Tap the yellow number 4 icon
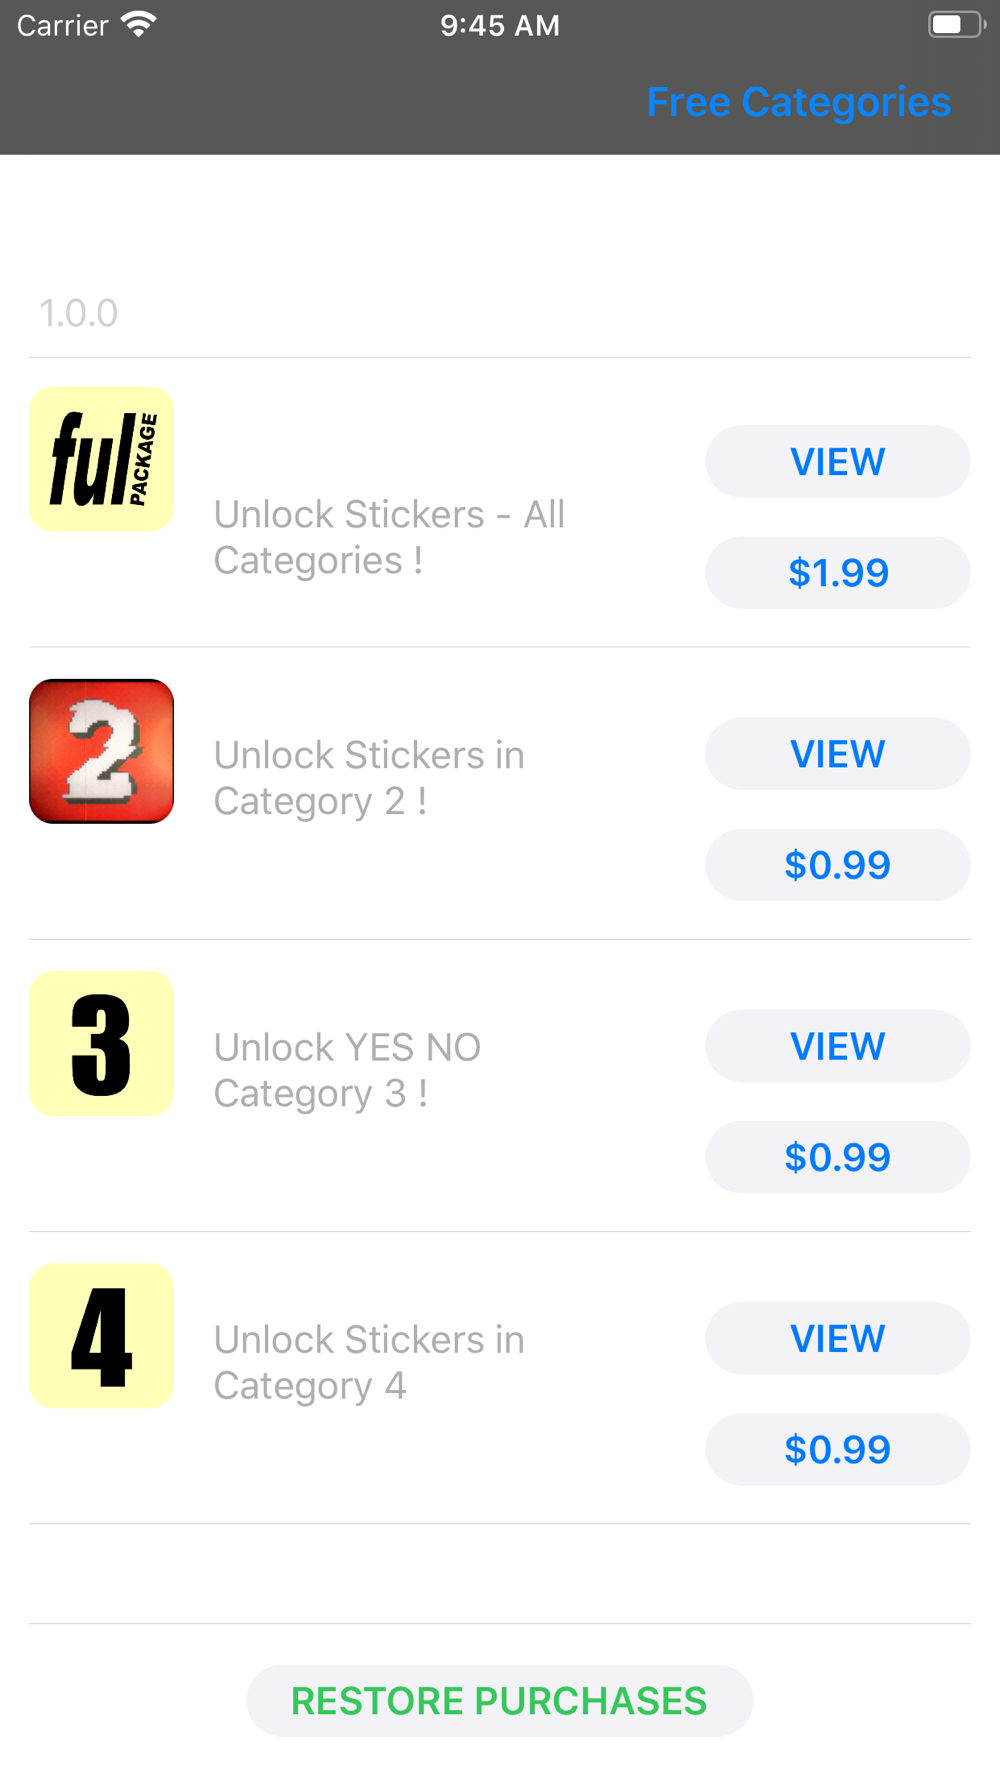The width and height of the screenshot is (1000, 1778). [101, 1336]
